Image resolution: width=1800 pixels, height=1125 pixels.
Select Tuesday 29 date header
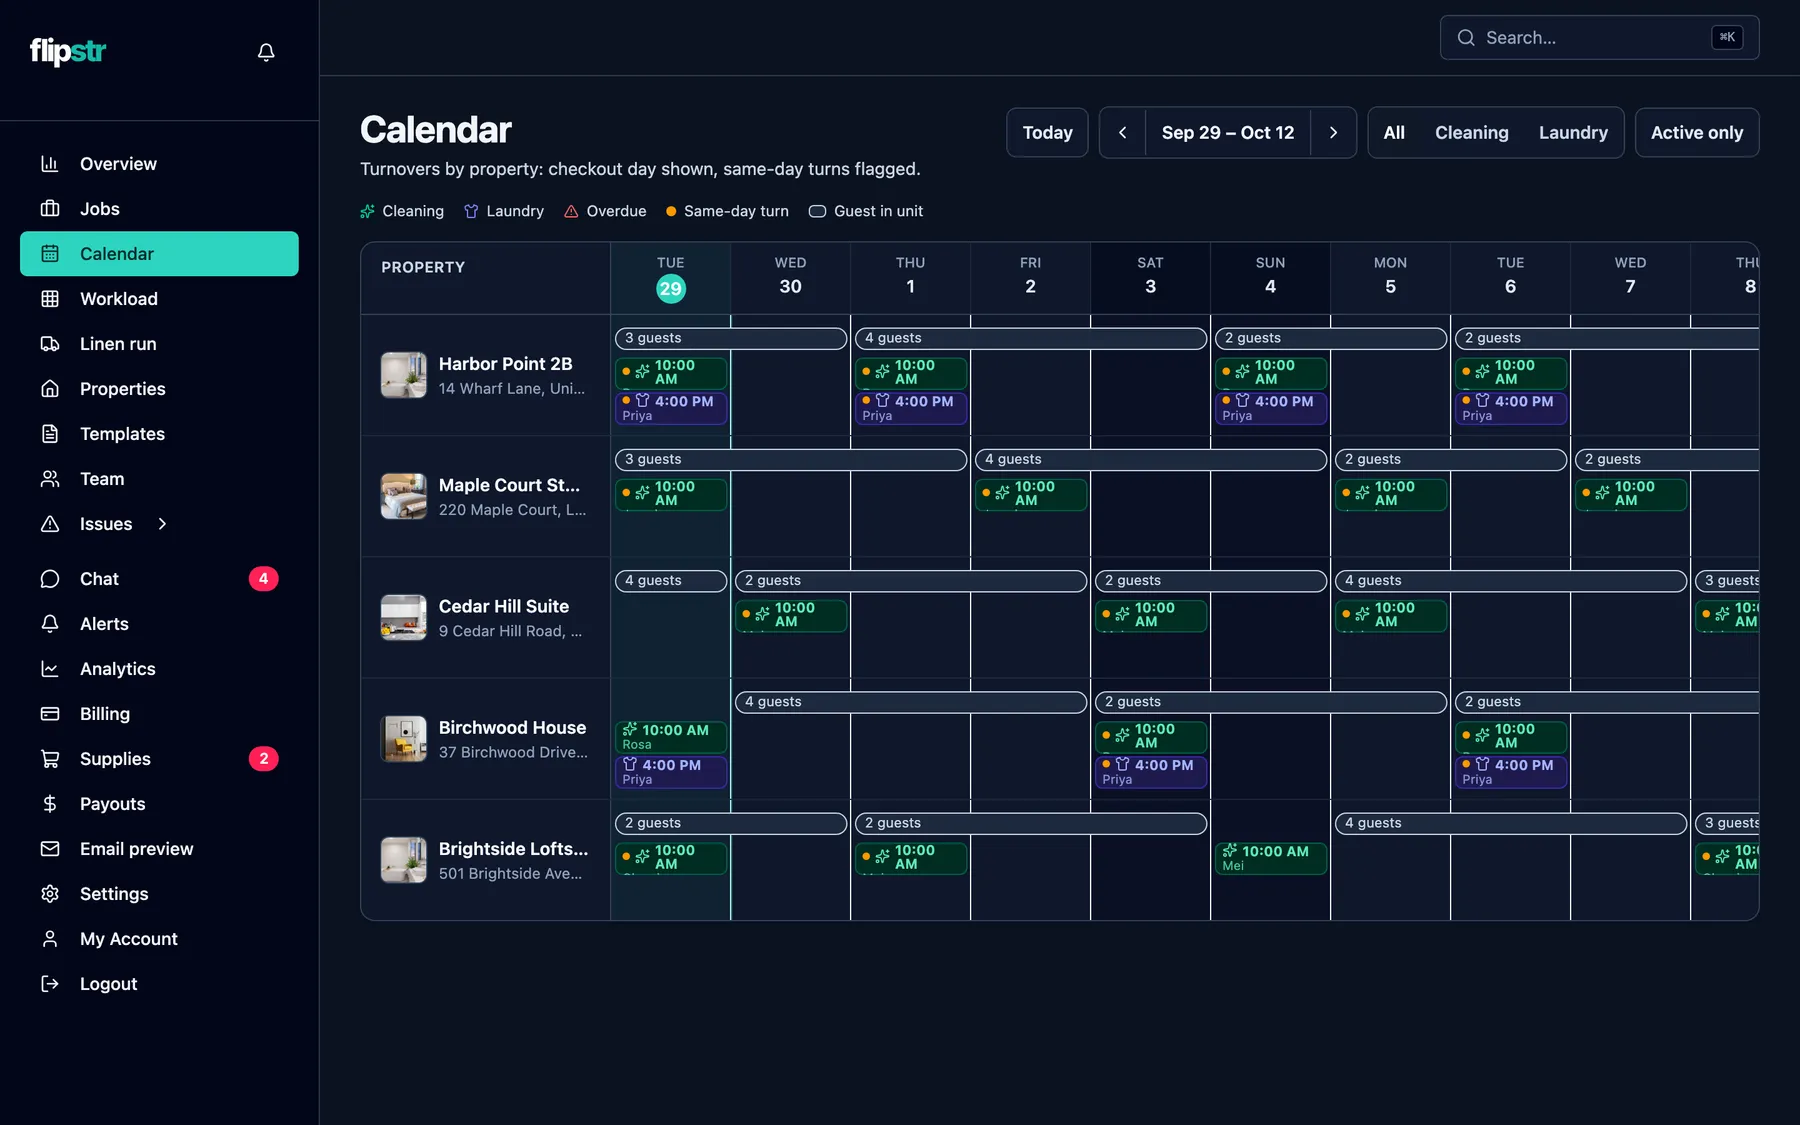(670, 278)
